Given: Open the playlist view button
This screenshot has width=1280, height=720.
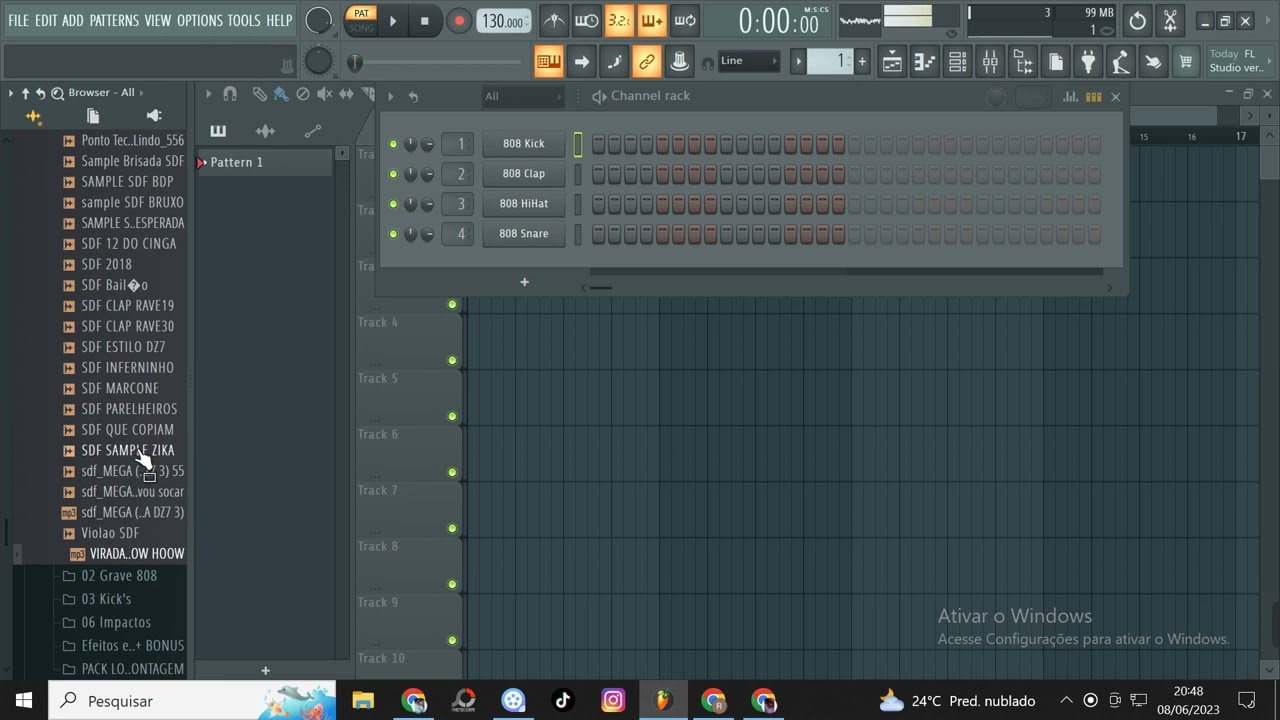Looking at the screenshot, I should coord(892,62).
